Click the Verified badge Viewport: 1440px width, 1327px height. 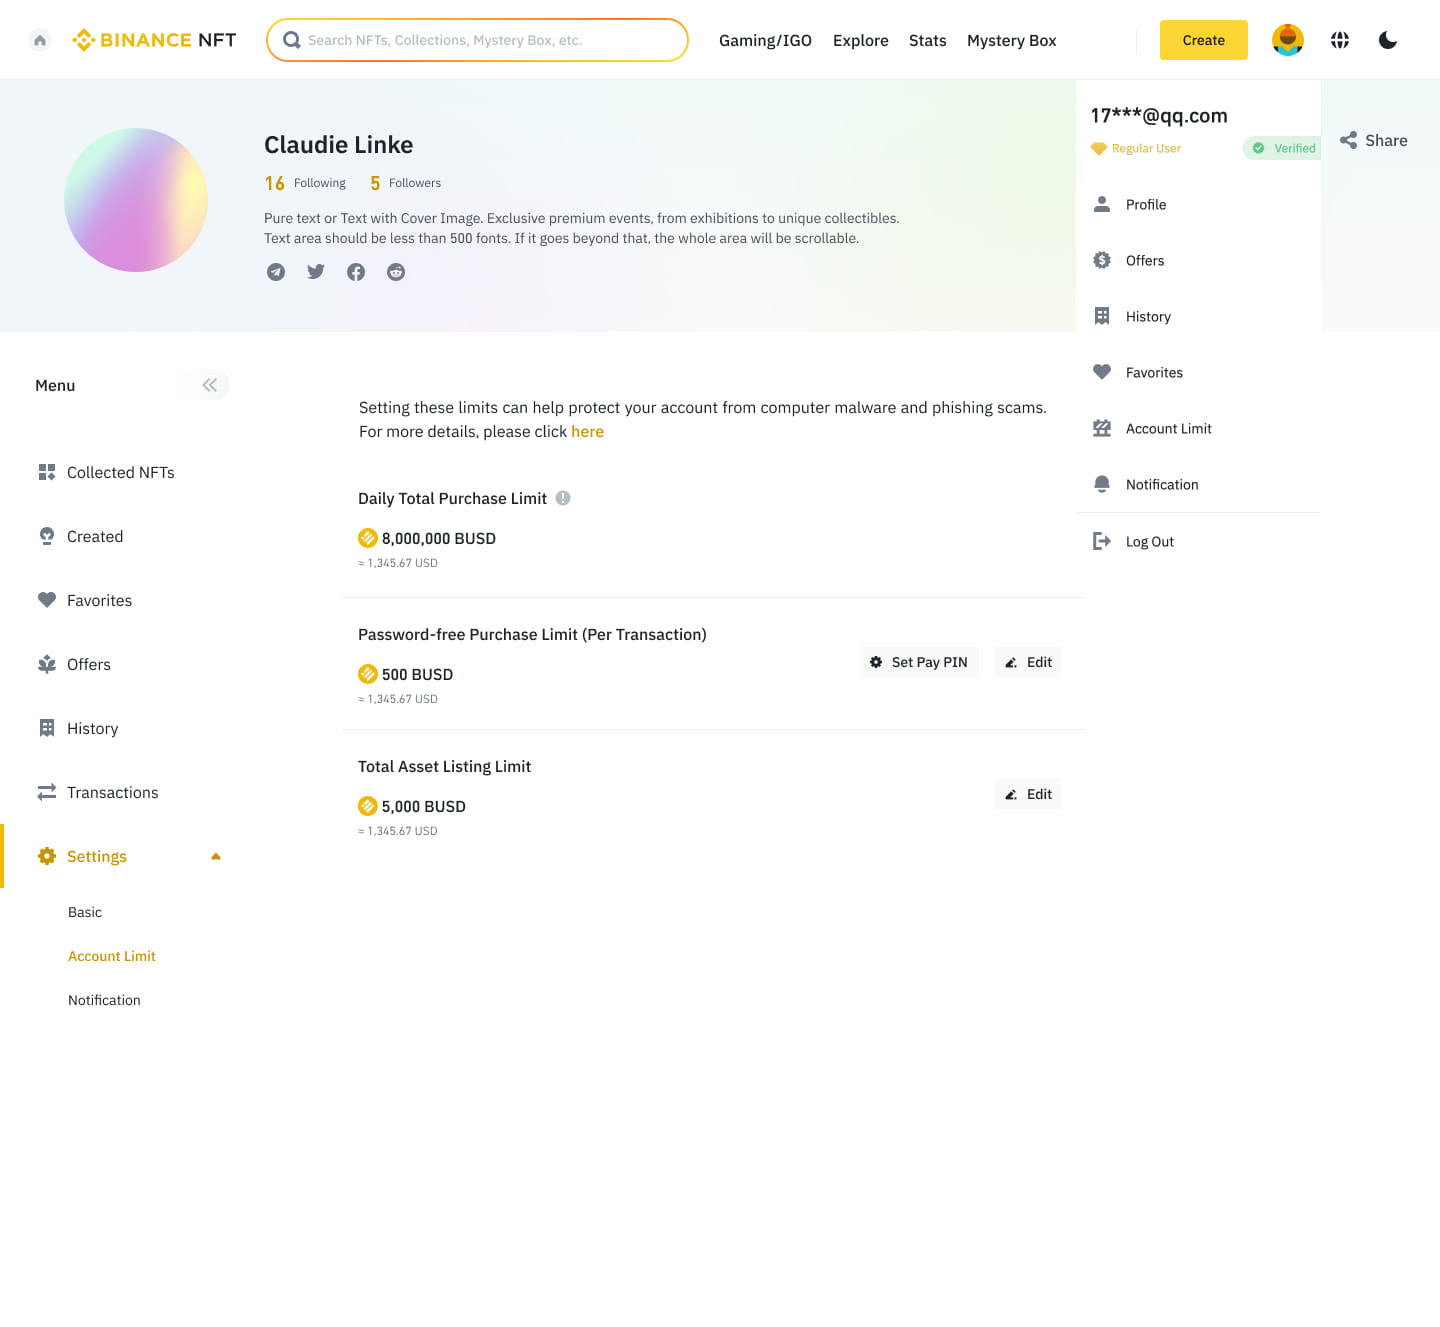click(1282, 148)
